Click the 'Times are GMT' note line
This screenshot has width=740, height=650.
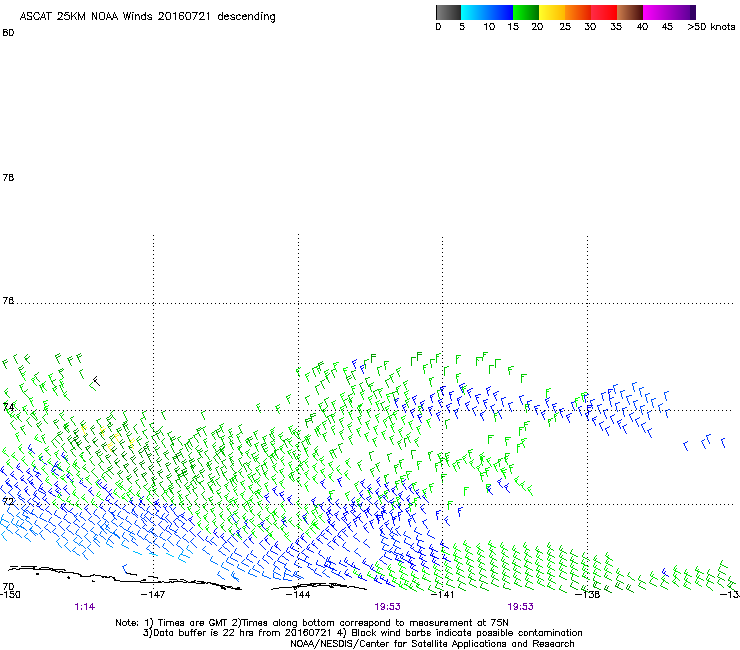coord(312,623)
